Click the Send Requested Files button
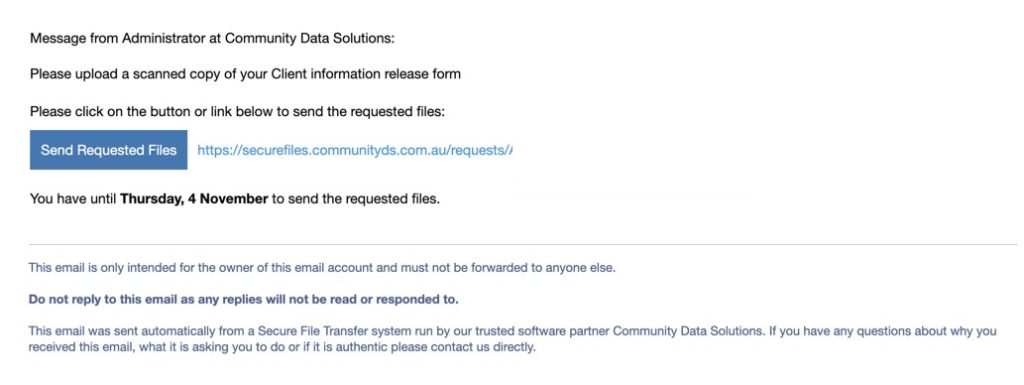Screen dimensions: 1024x385 [x=108, y=150]
